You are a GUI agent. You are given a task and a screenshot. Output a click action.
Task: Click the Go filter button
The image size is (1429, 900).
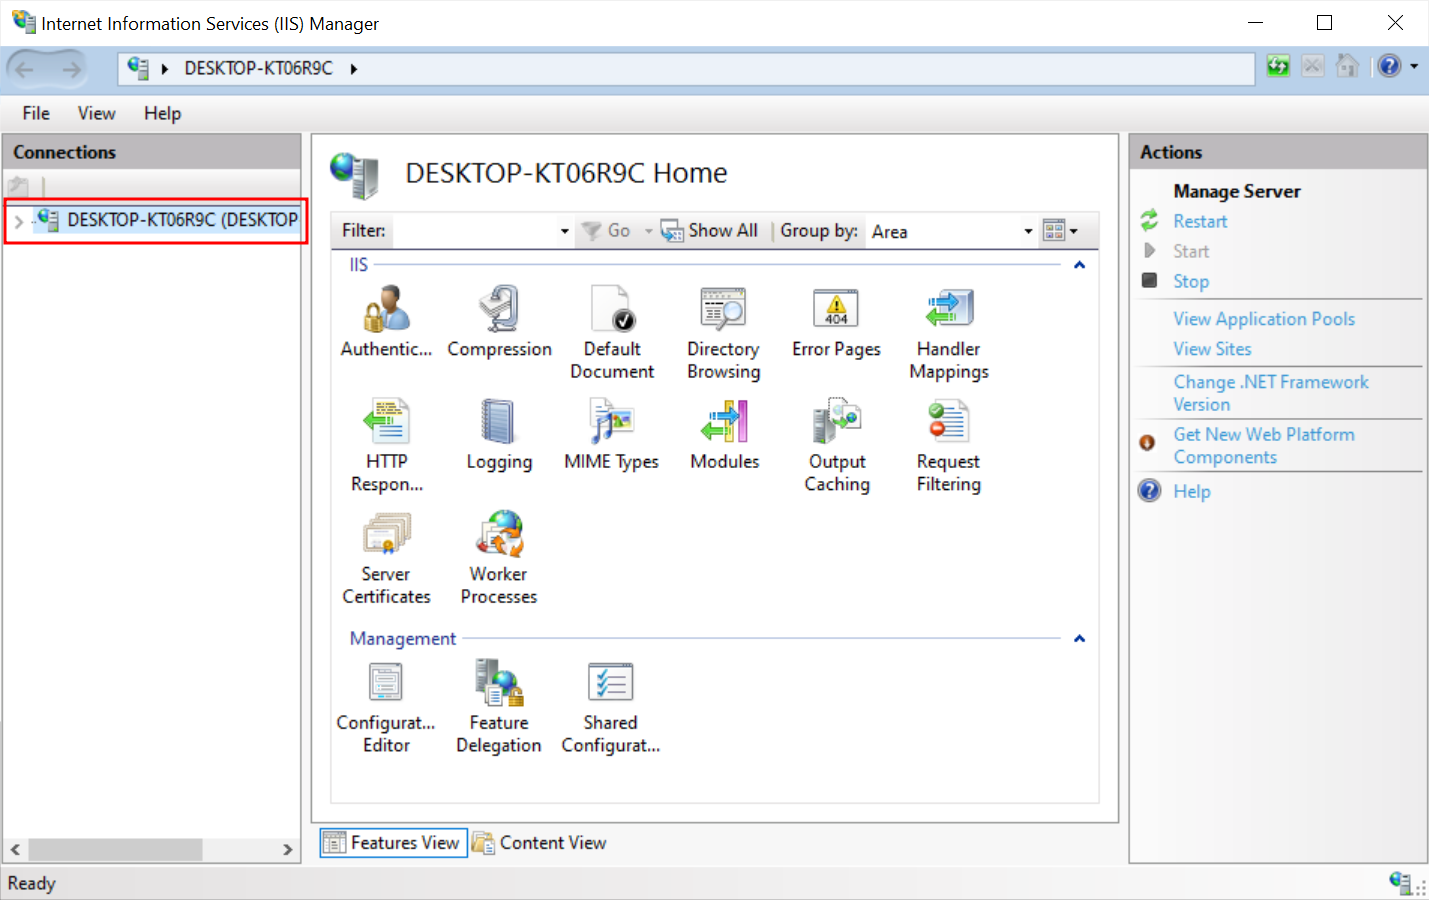coord(607,231)
